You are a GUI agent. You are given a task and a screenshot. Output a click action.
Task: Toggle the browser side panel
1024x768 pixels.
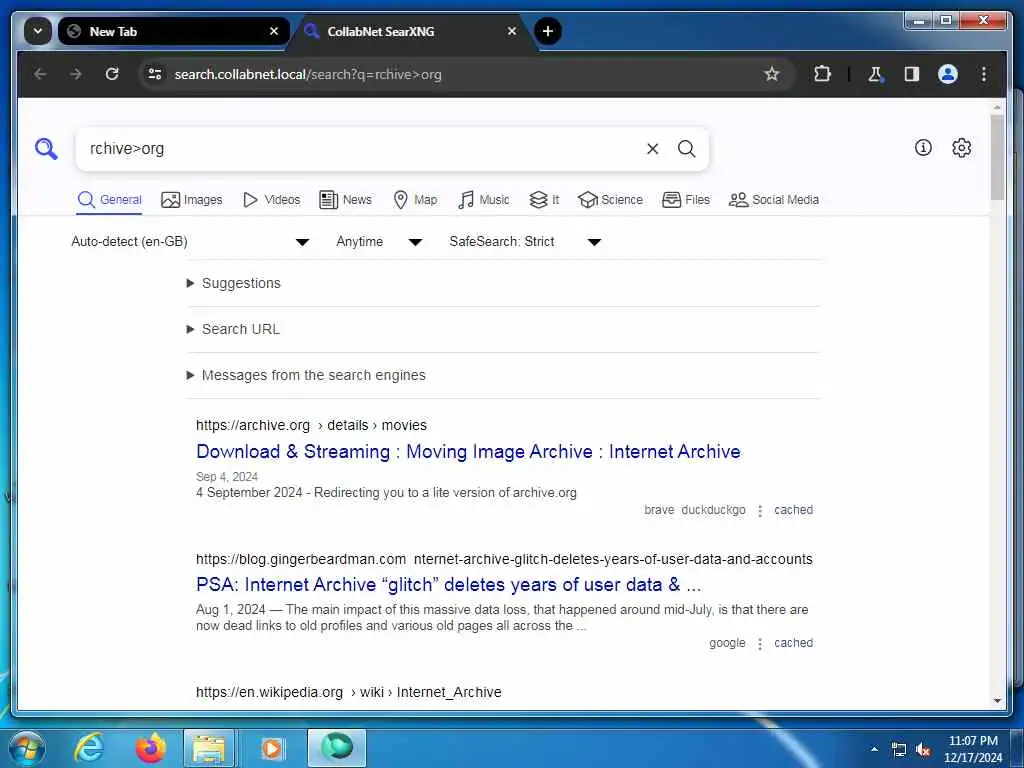coord(912,74)
